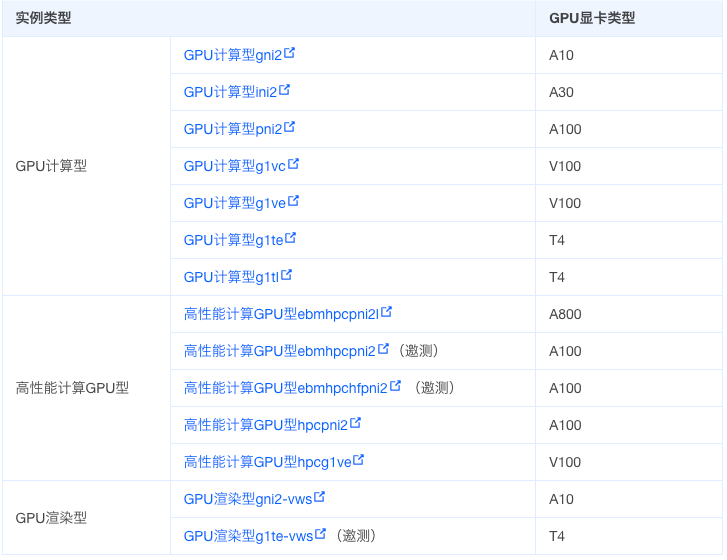Select the 高性能计算GPU型 category cell
Image resolution: width=727 pixels, height=560 pixels.
[72, 388]
